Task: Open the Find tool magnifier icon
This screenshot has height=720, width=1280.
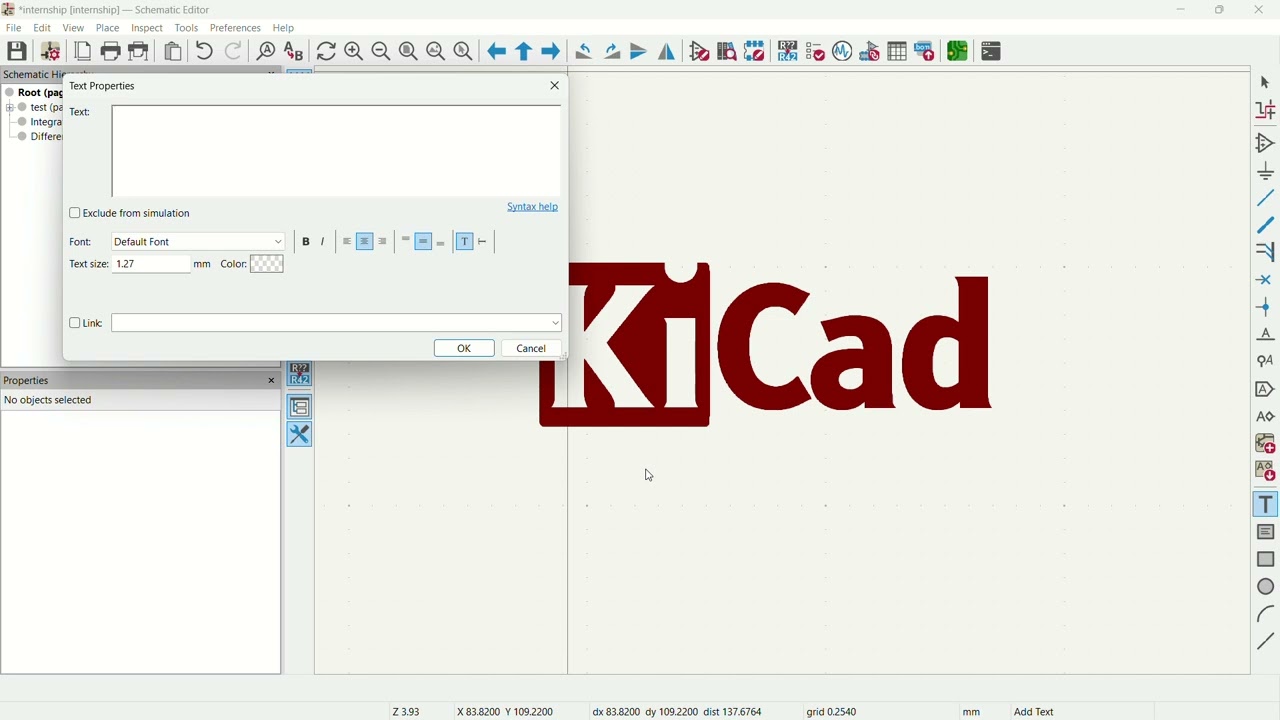Action: tap(265, 52)
